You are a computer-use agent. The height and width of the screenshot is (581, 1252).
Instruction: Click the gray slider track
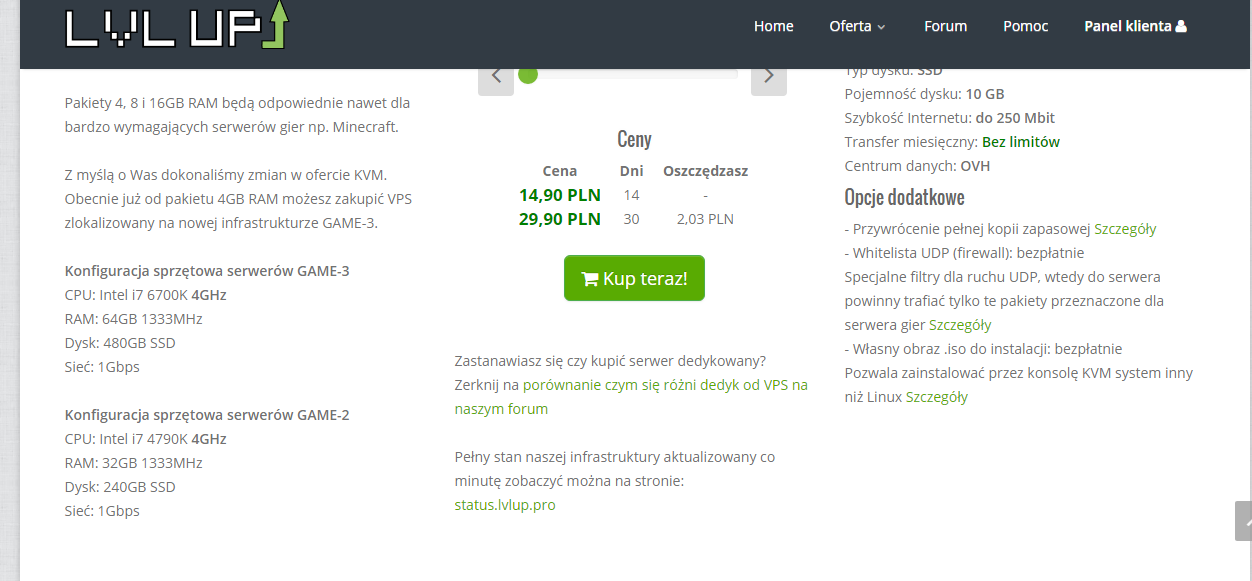[x=640, y=74]
